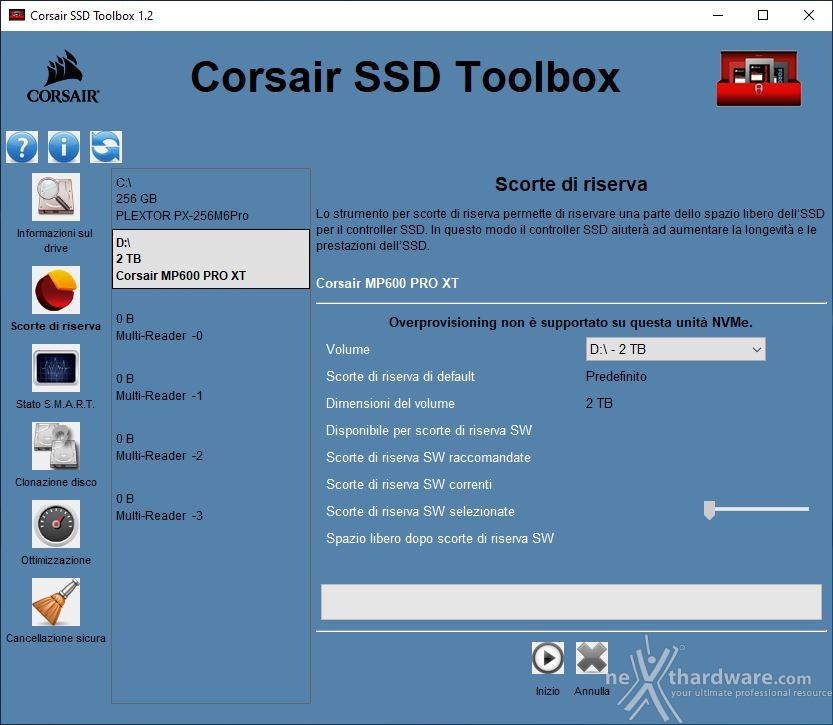Click 'Scorte di riserva SW correnti' label
Viewport: 833px width, 725px height.
[x=409, y=485]
